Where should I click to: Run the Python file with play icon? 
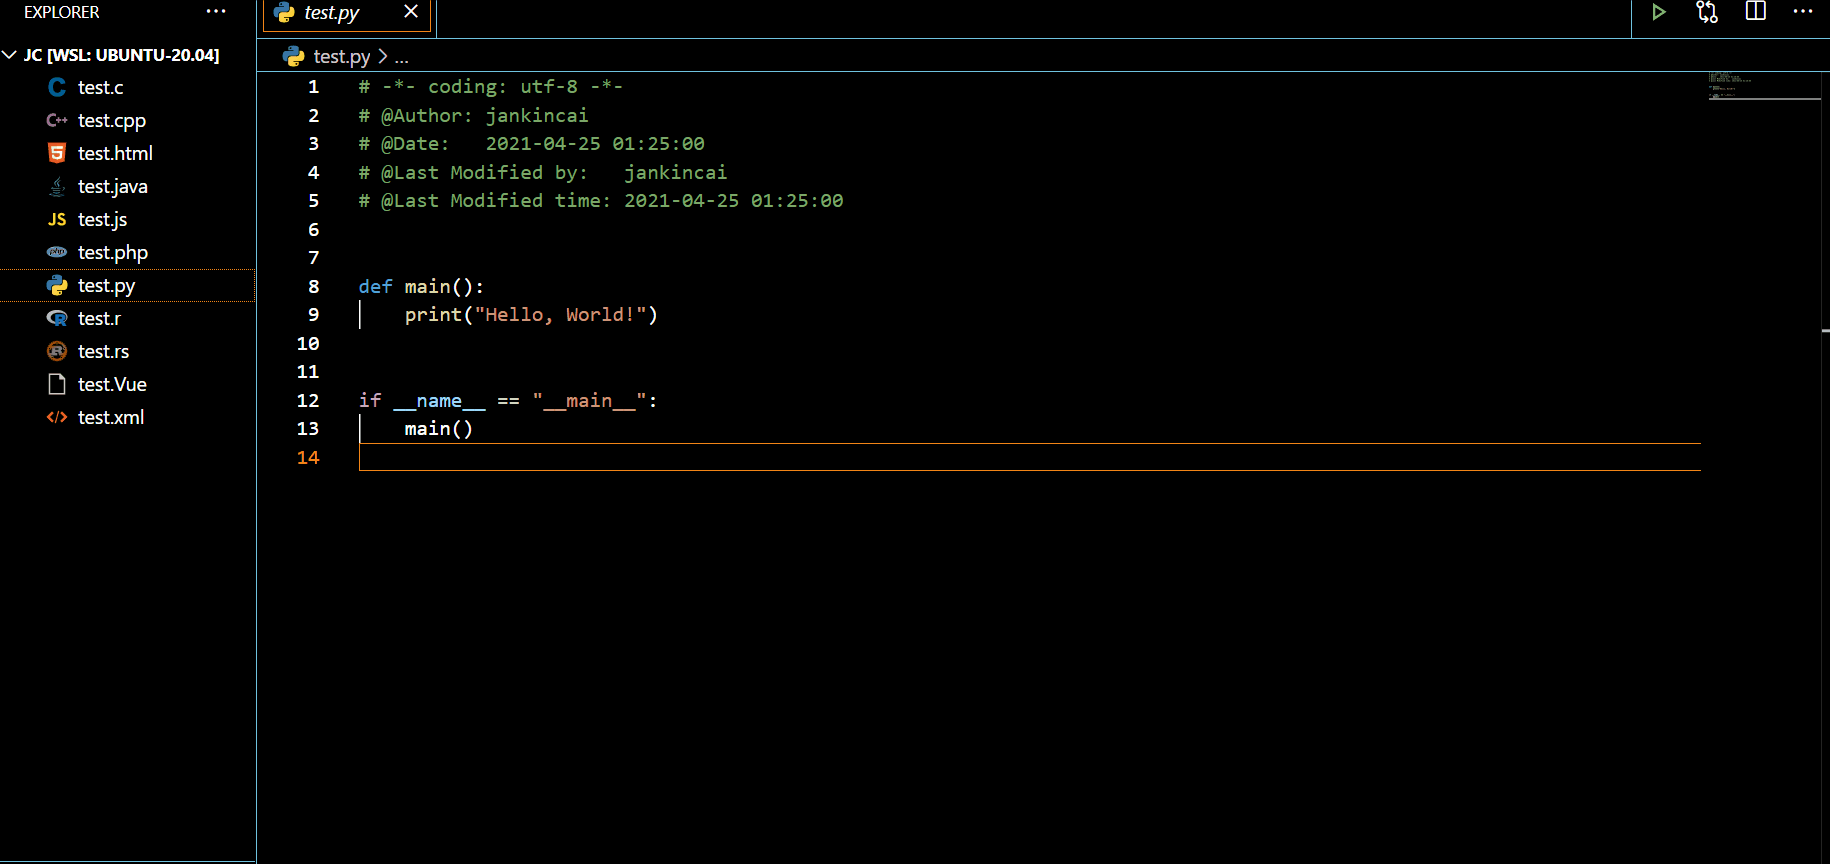1658,12
